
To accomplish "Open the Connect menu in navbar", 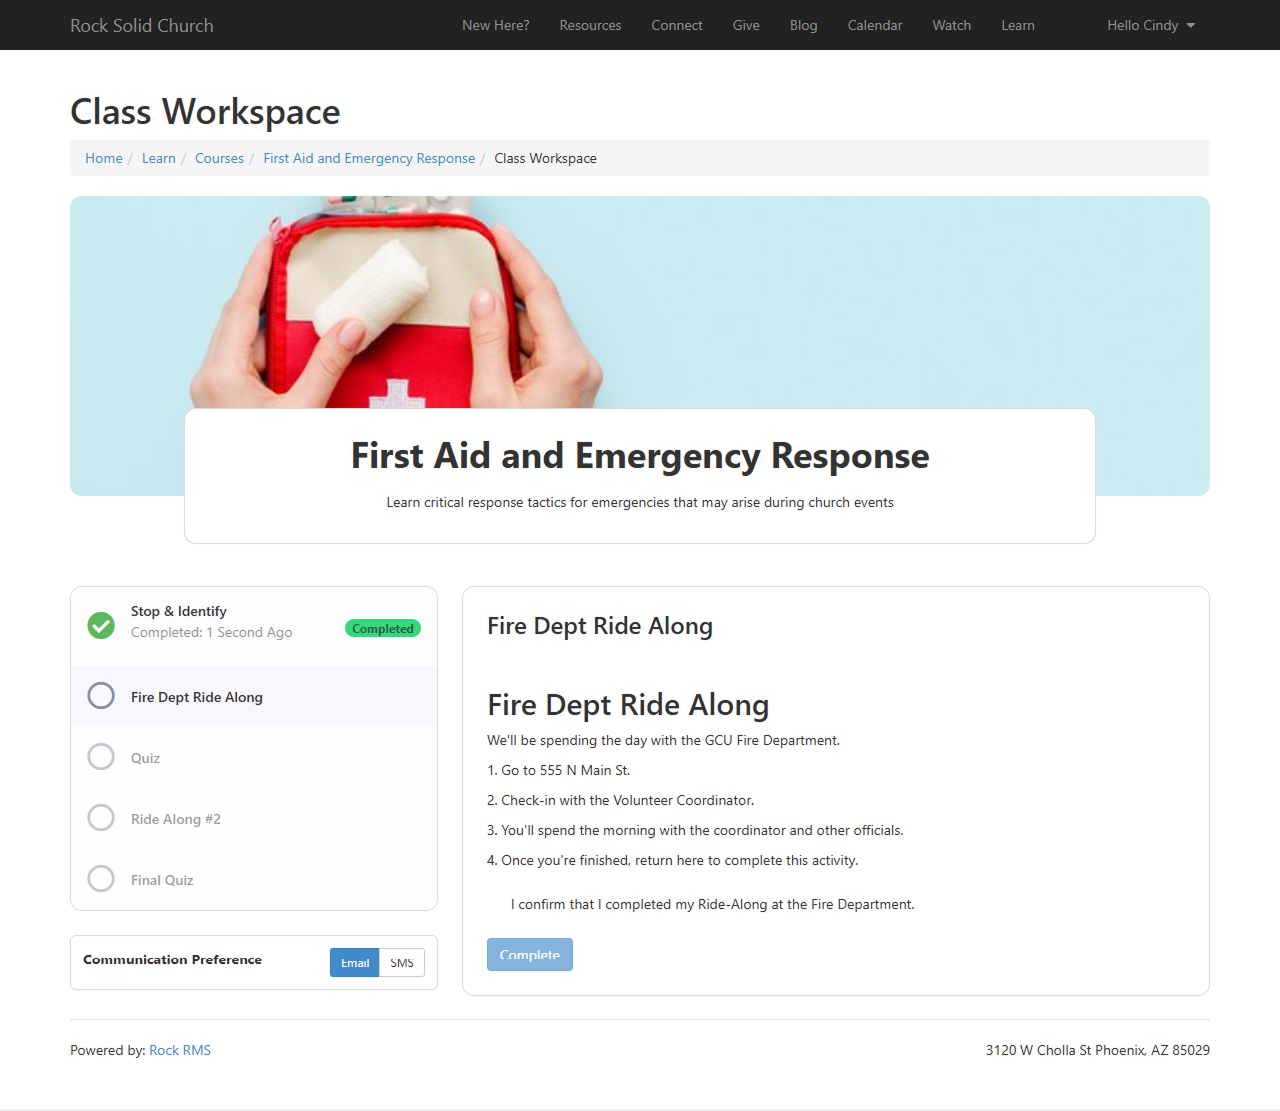I will [x=677, y=25].
